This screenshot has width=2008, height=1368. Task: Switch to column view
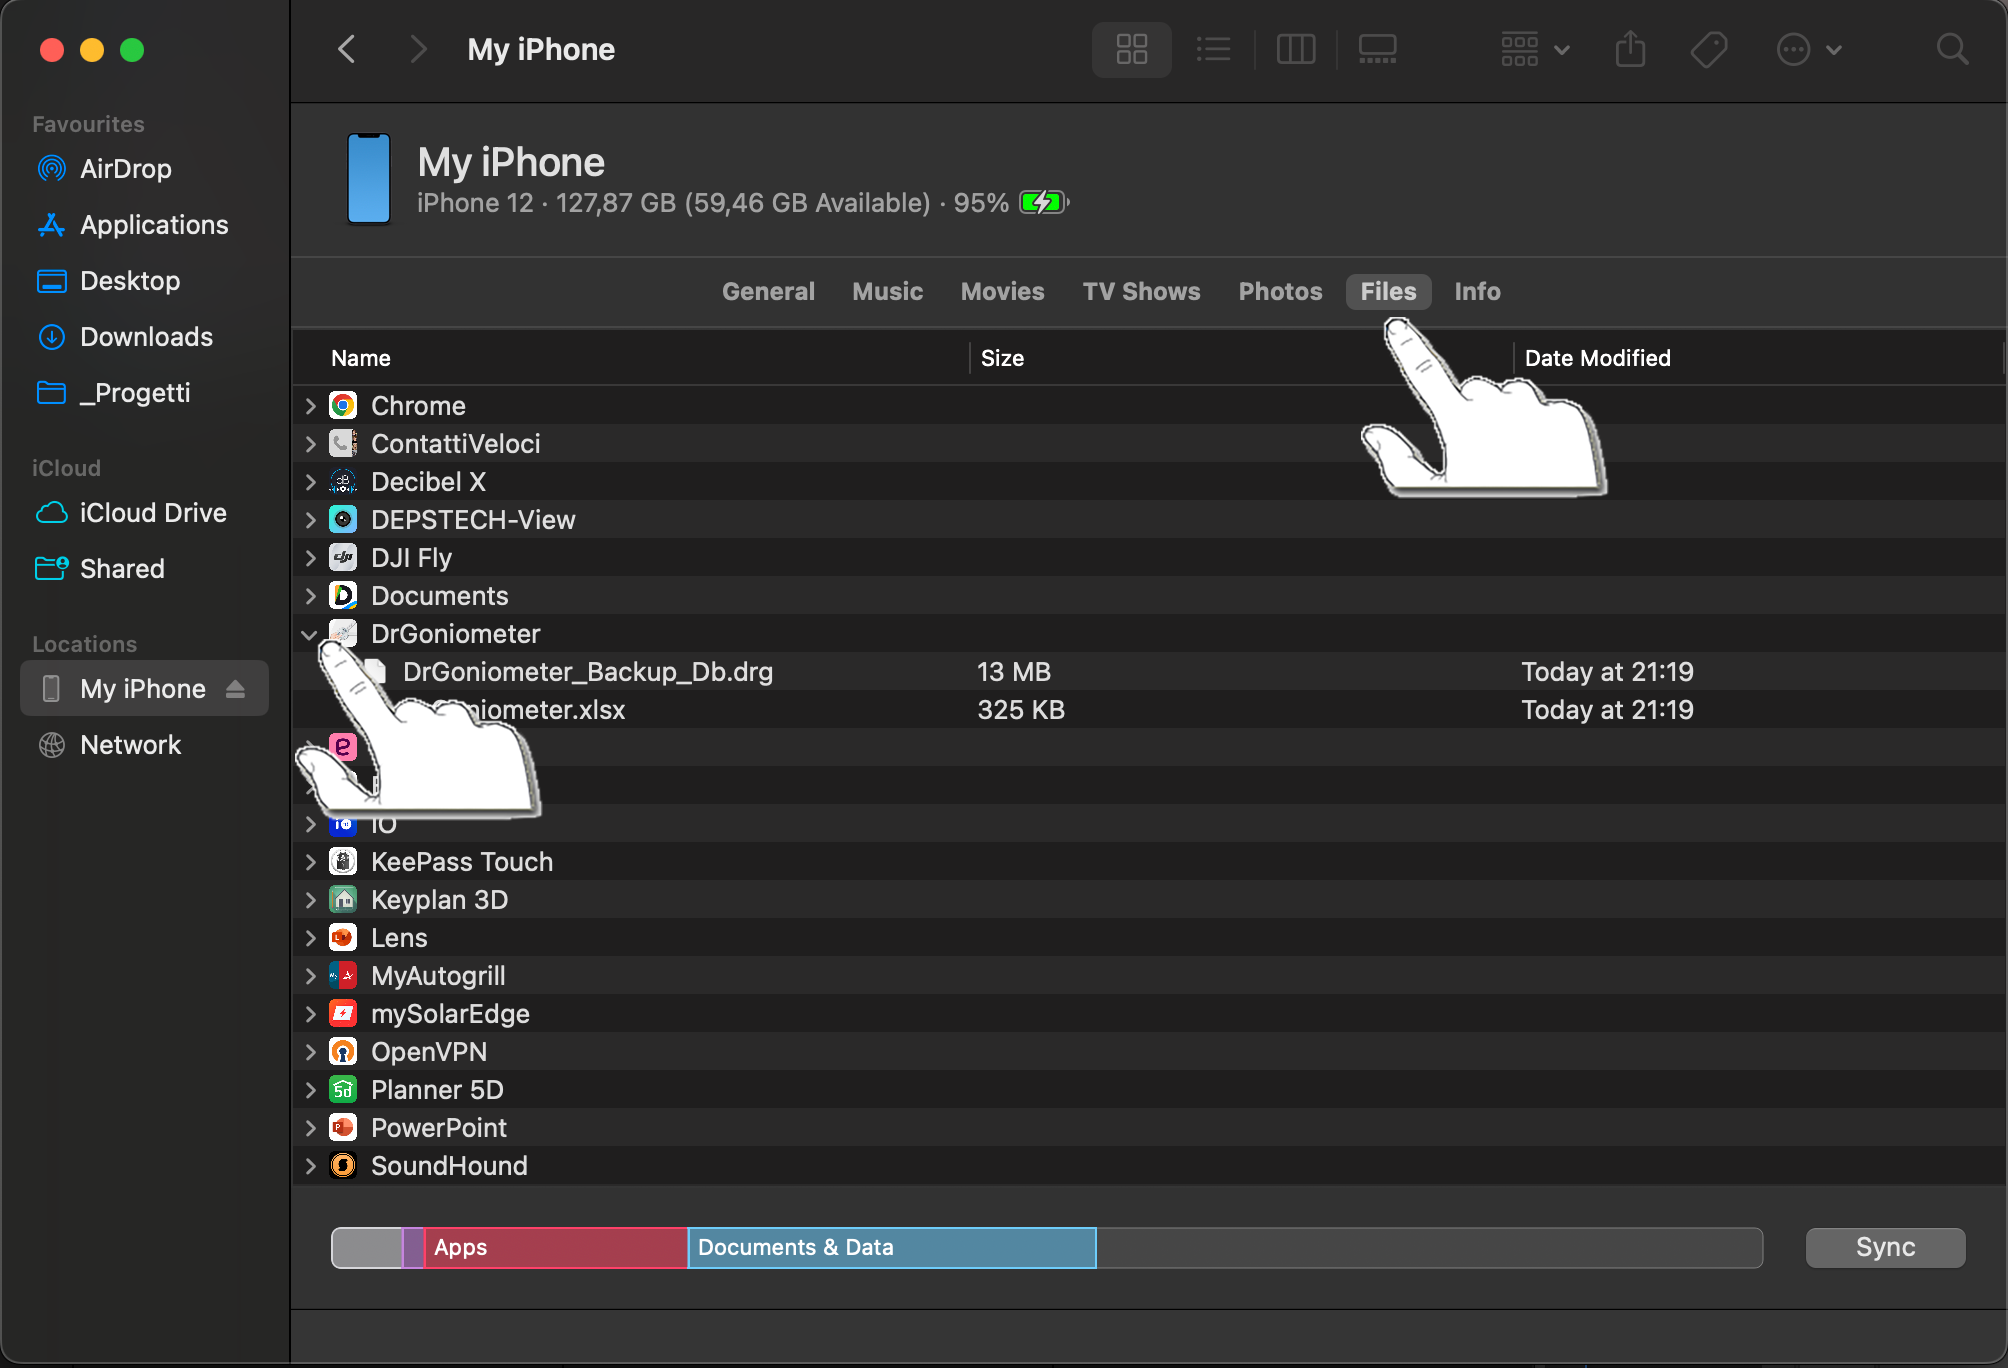[x=1296, y=49]
